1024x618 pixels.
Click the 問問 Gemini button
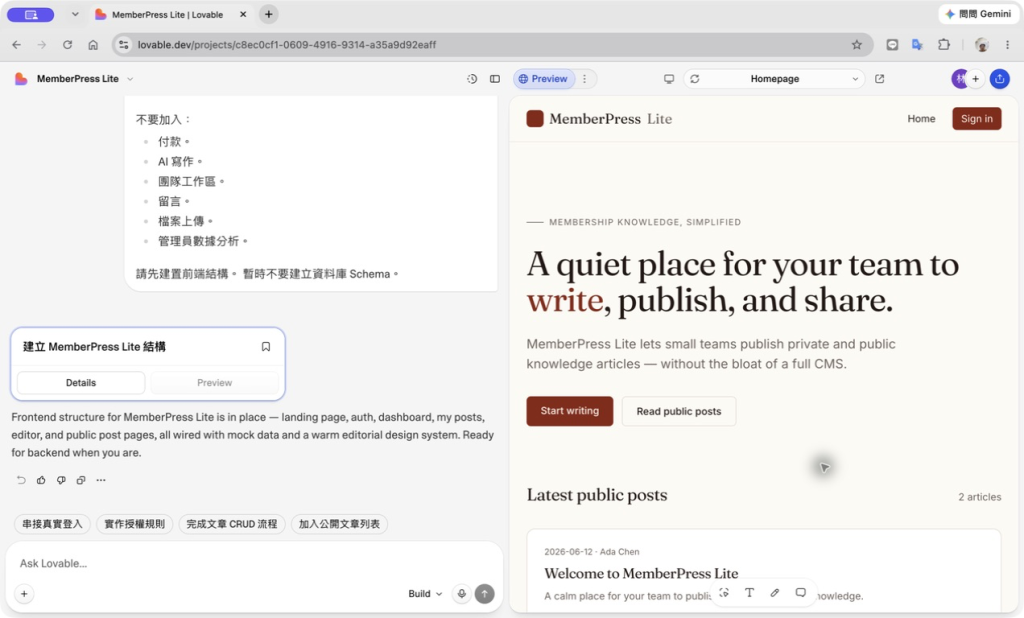click(978, 14)
